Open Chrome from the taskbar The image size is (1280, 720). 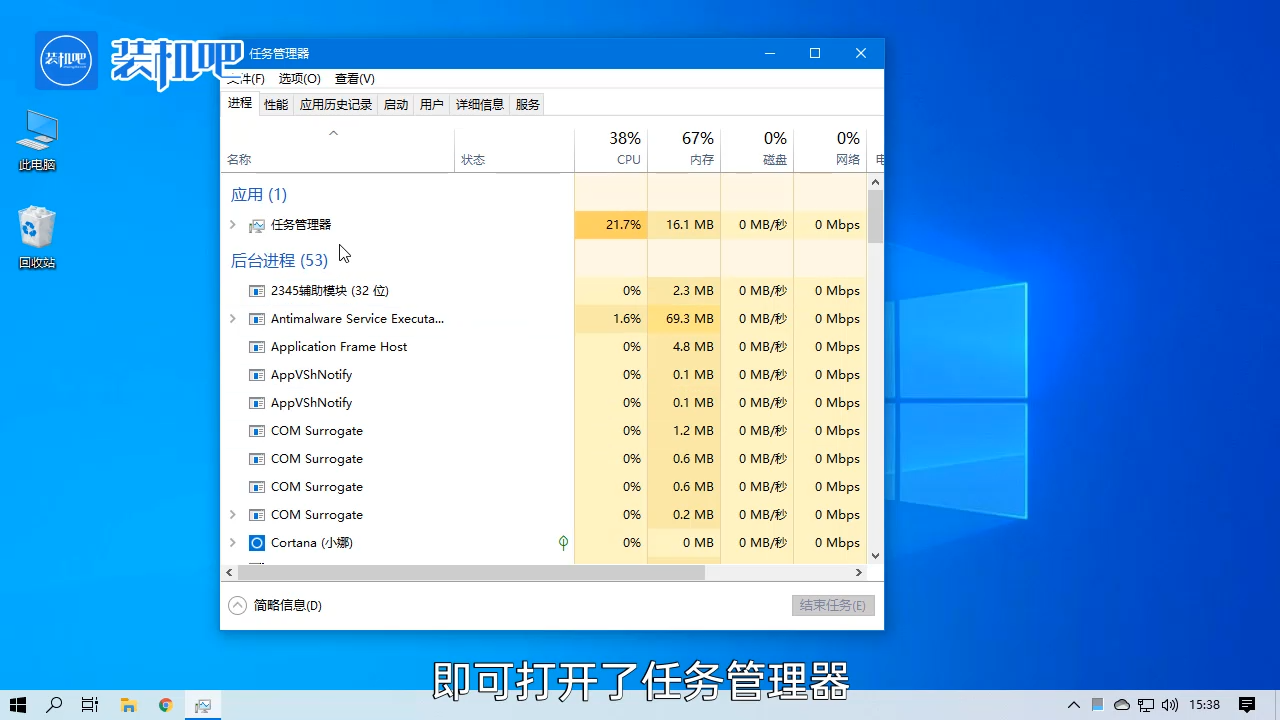165,705
